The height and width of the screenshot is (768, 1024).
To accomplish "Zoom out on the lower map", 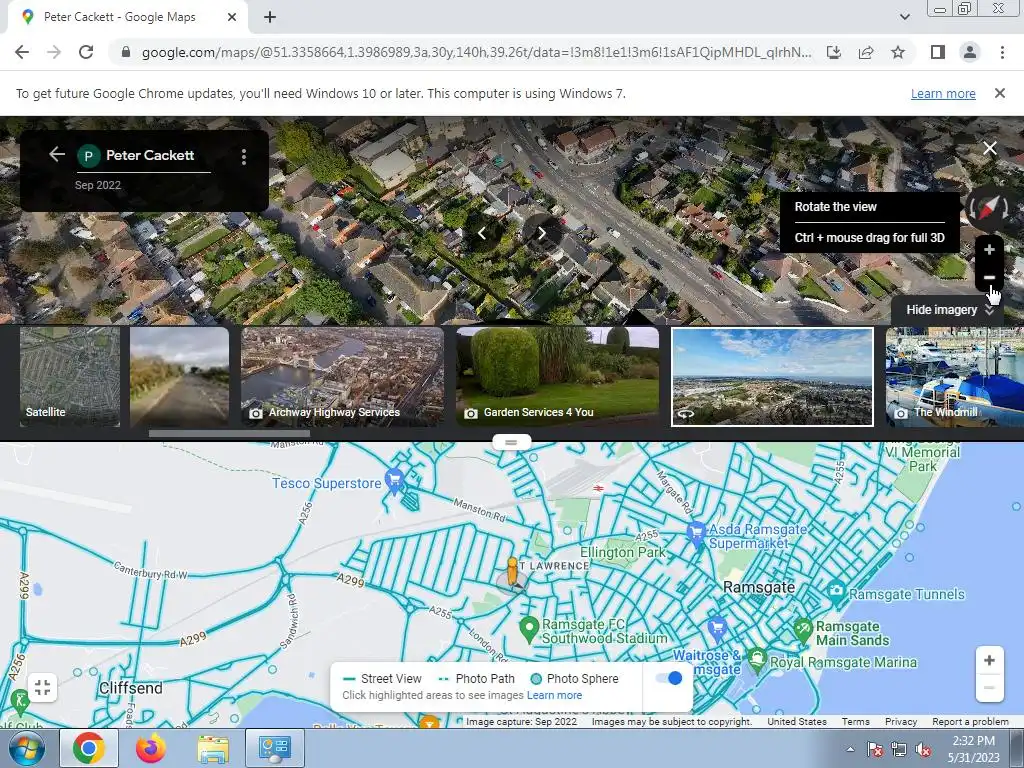I will (x=989, y=688).
